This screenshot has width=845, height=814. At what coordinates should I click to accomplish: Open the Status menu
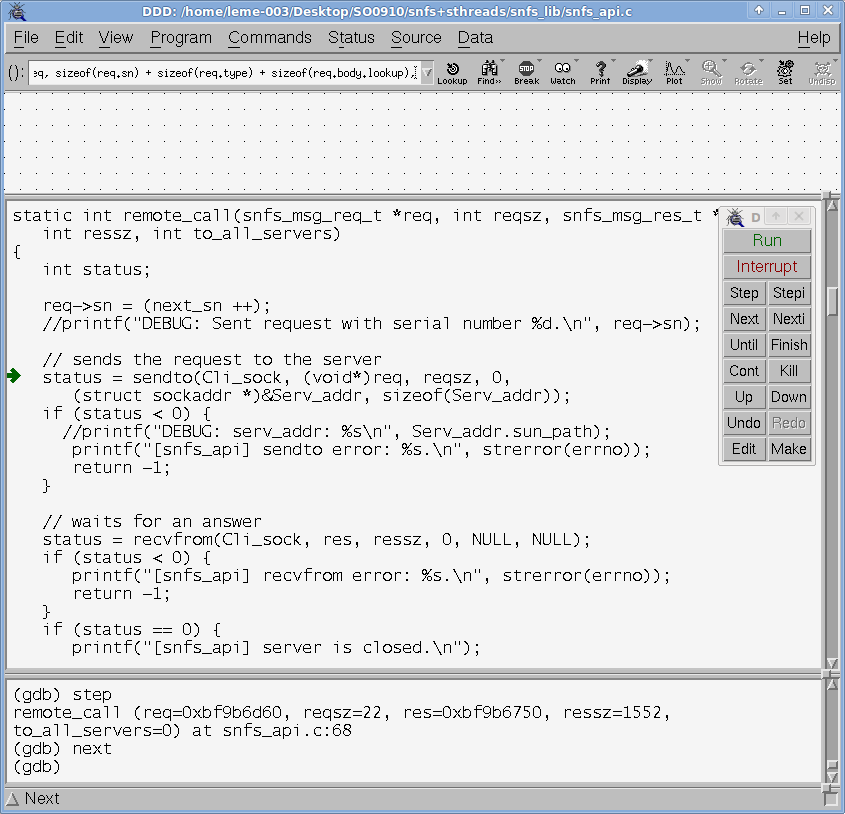tap(351, 37)
